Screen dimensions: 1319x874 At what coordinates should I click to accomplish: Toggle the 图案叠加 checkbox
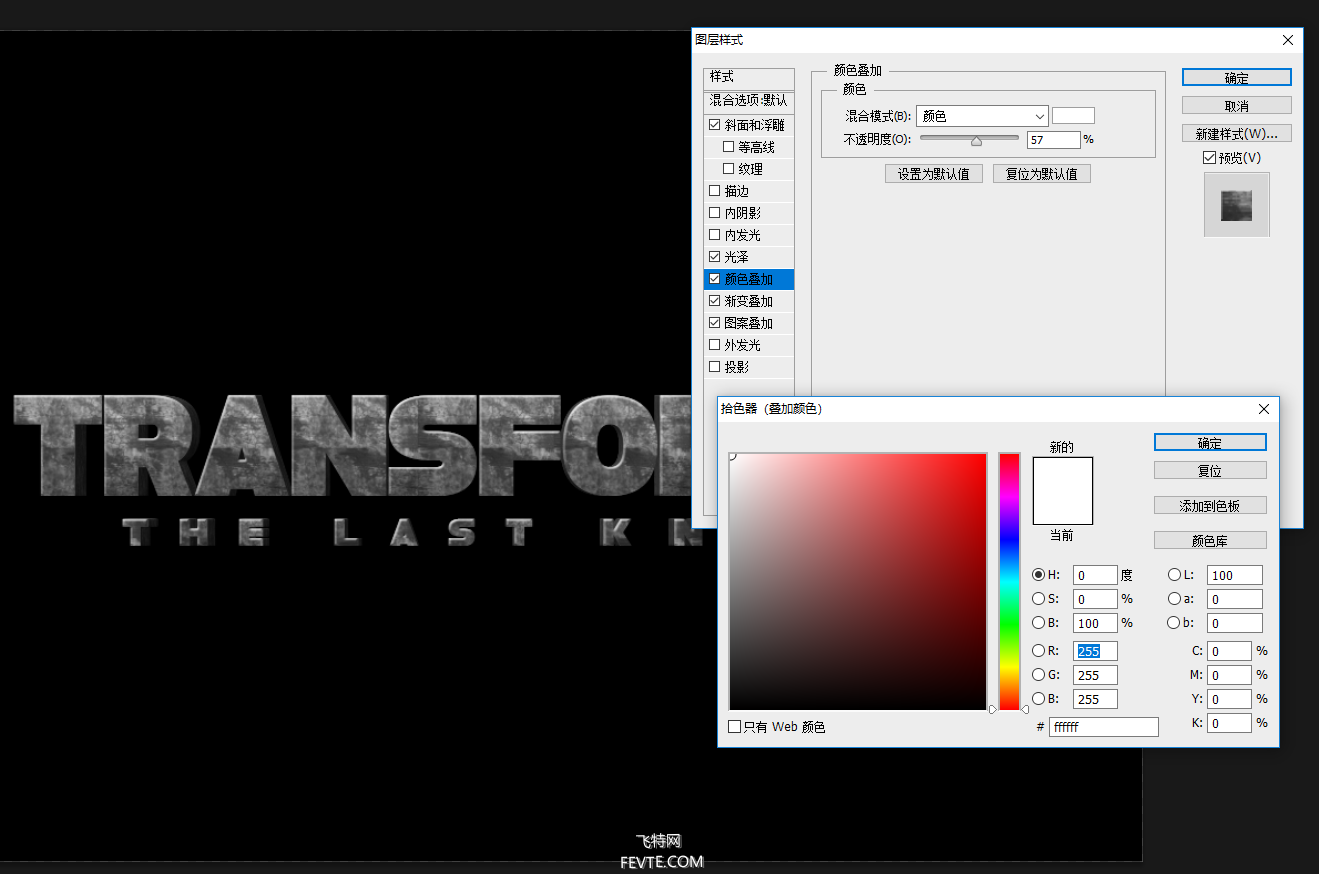tap(714, 323)
